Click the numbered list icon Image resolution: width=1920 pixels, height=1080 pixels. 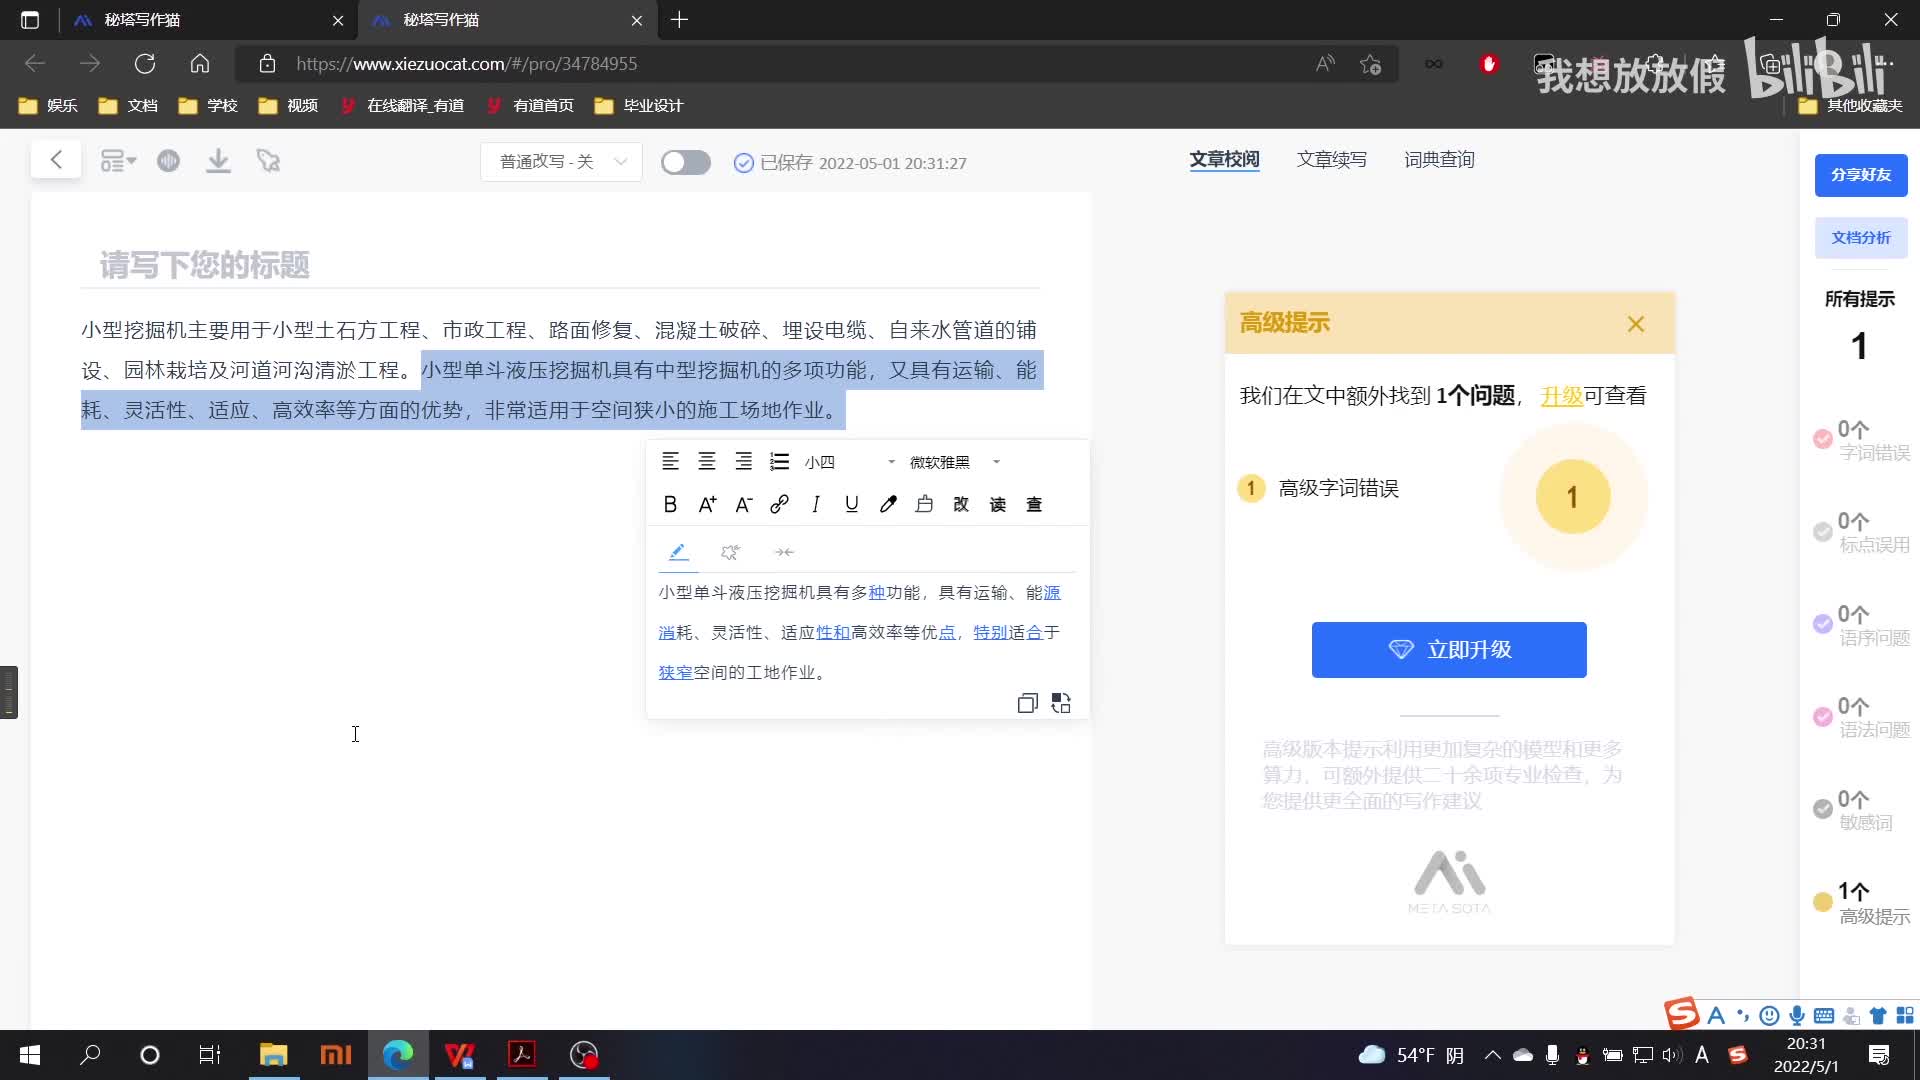pyautogui.click(x=779, y=462)
